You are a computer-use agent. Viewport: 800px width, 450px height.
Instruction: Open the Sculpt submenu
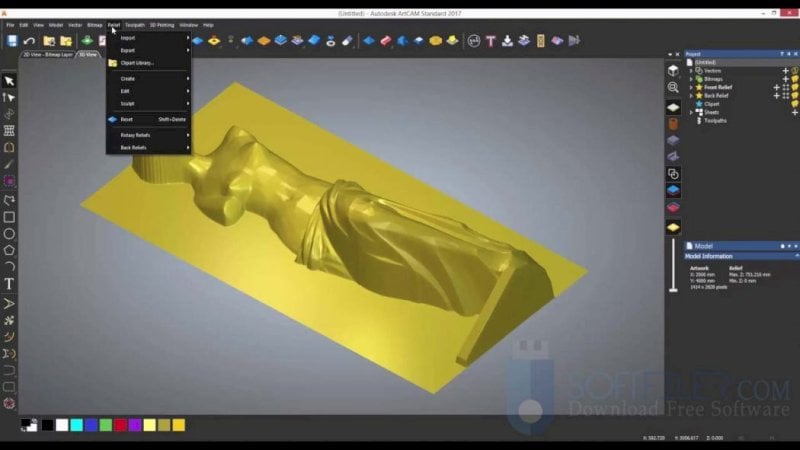[x=148, y=104]
